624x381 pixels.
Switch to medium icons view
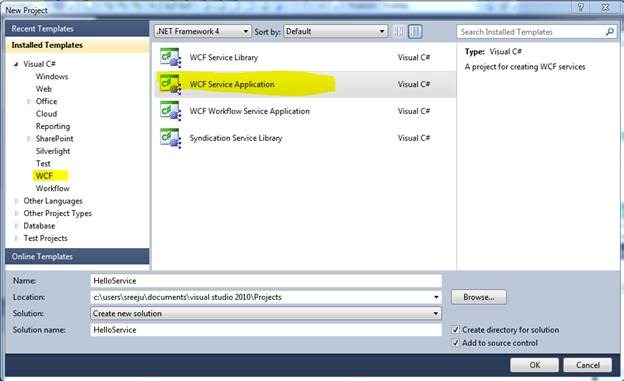[415, 31]
